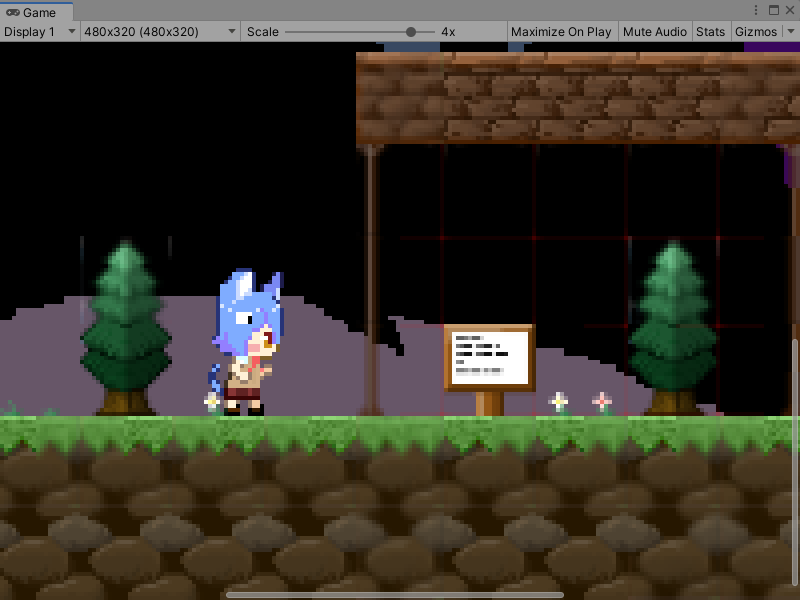
Task: Open the panel's three-dot options menu
Action: tap(757, 11)
